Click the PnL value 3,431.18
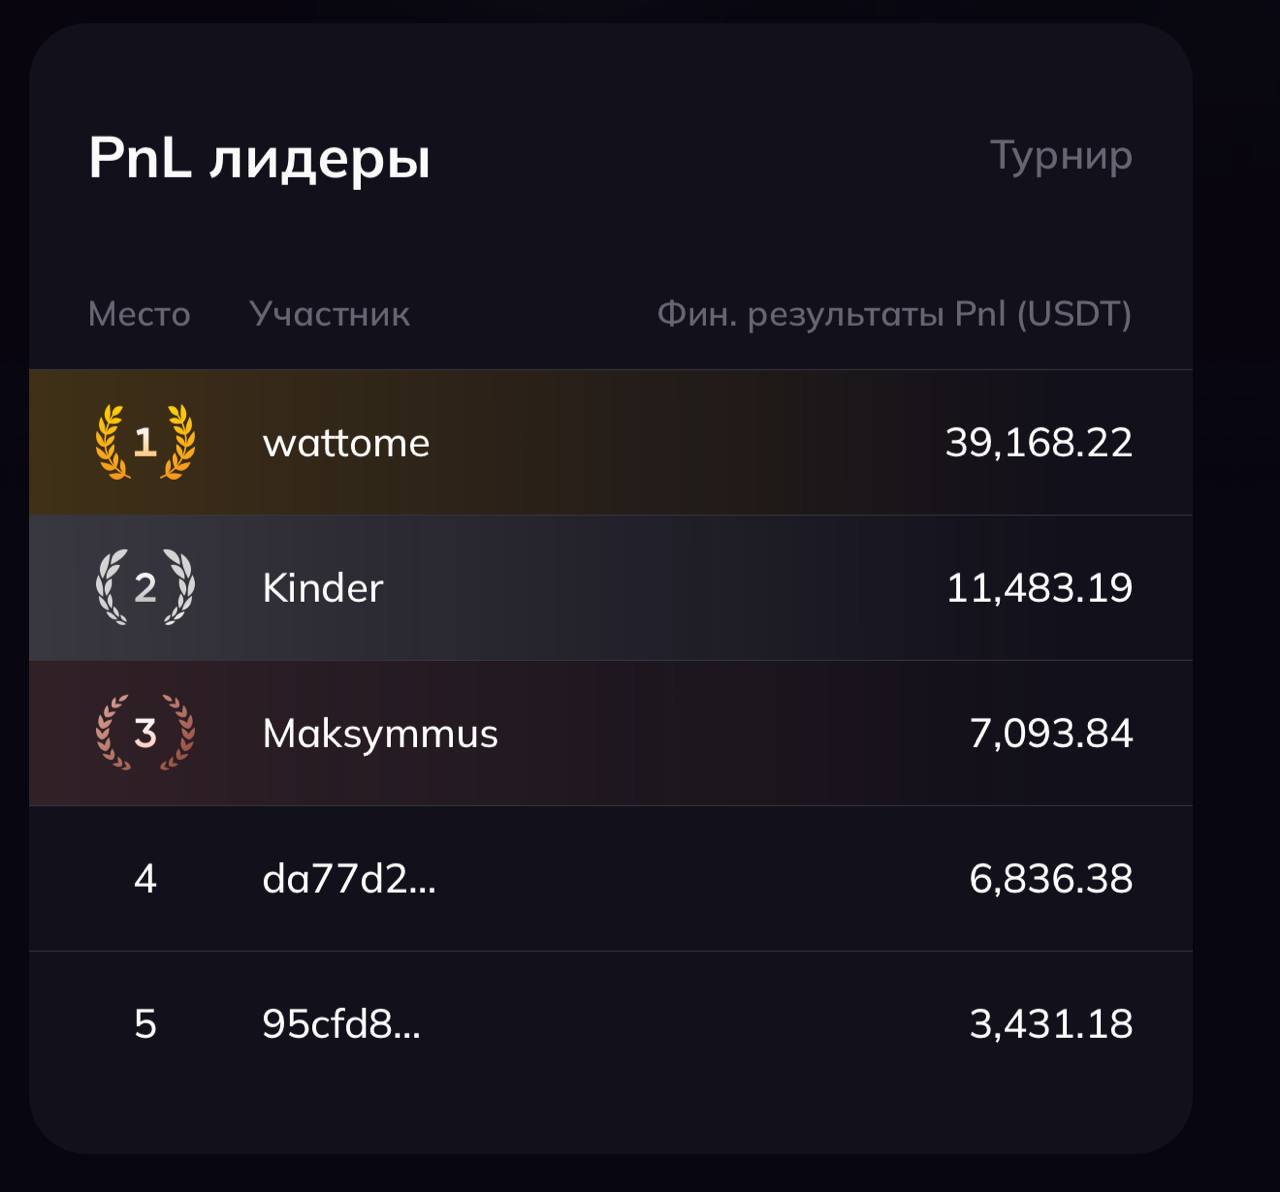The width and height of the screenshot is (1280, 1192). 1051,1024
